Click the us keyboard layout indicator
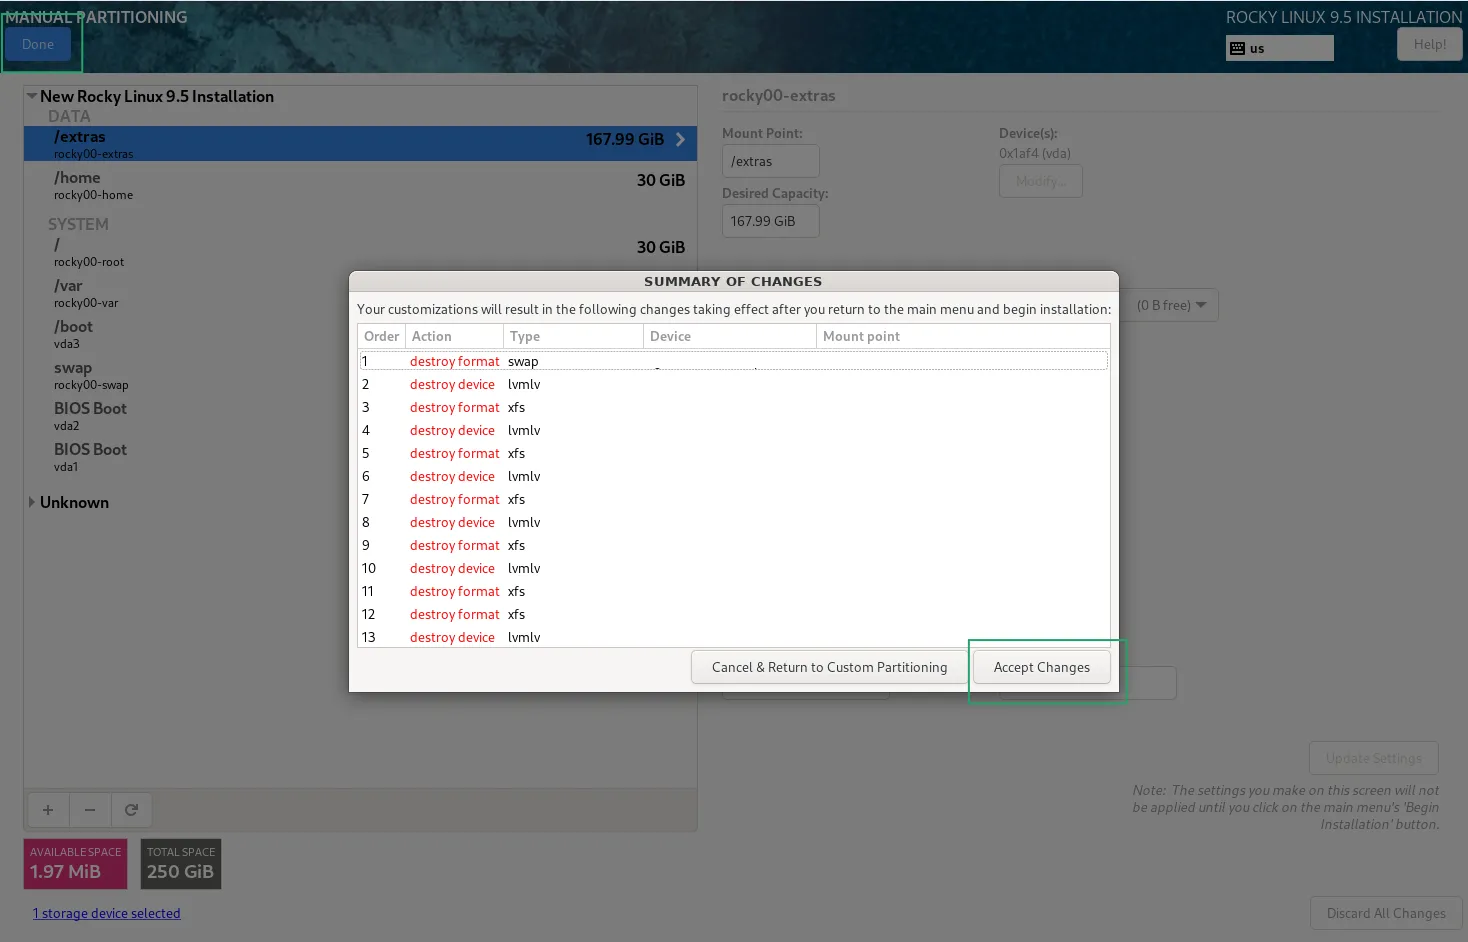The image size is (1468, 942). (x=1279, y=48)
